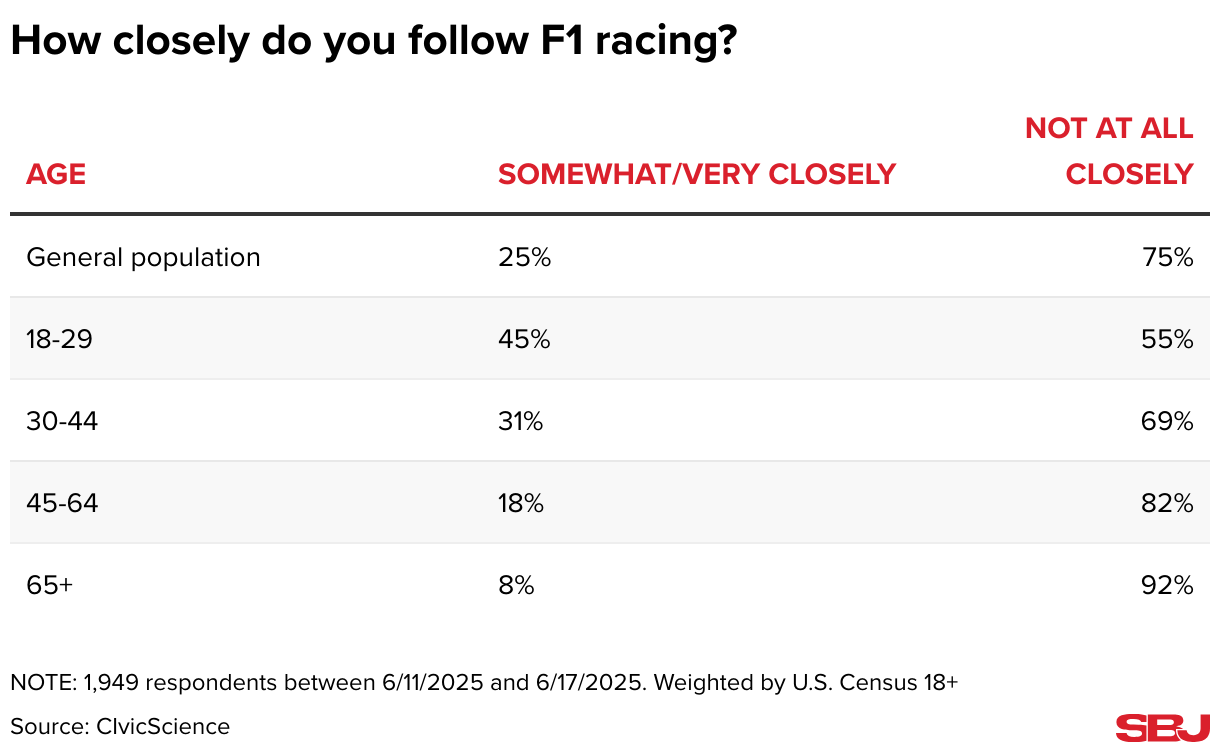Click the 92% value for ages 65+
The image size is (1220, 752).
coord(1170,585)
